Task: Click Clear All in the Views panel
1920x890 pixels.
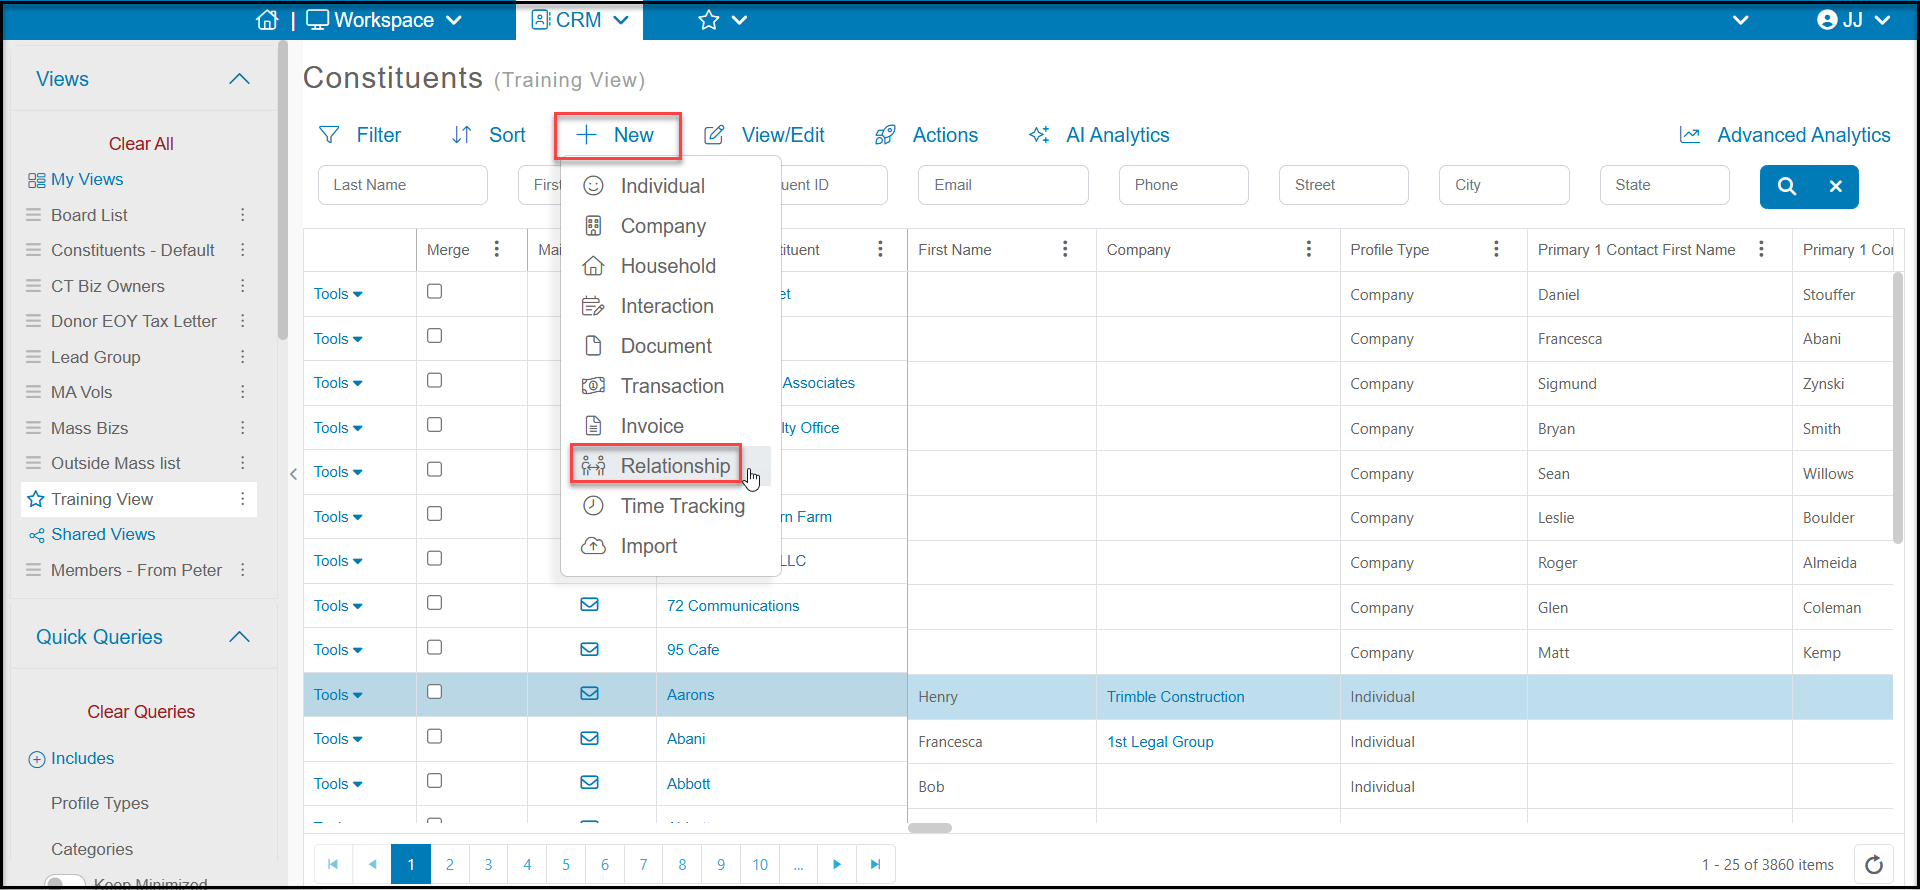Action: (141, 144)
